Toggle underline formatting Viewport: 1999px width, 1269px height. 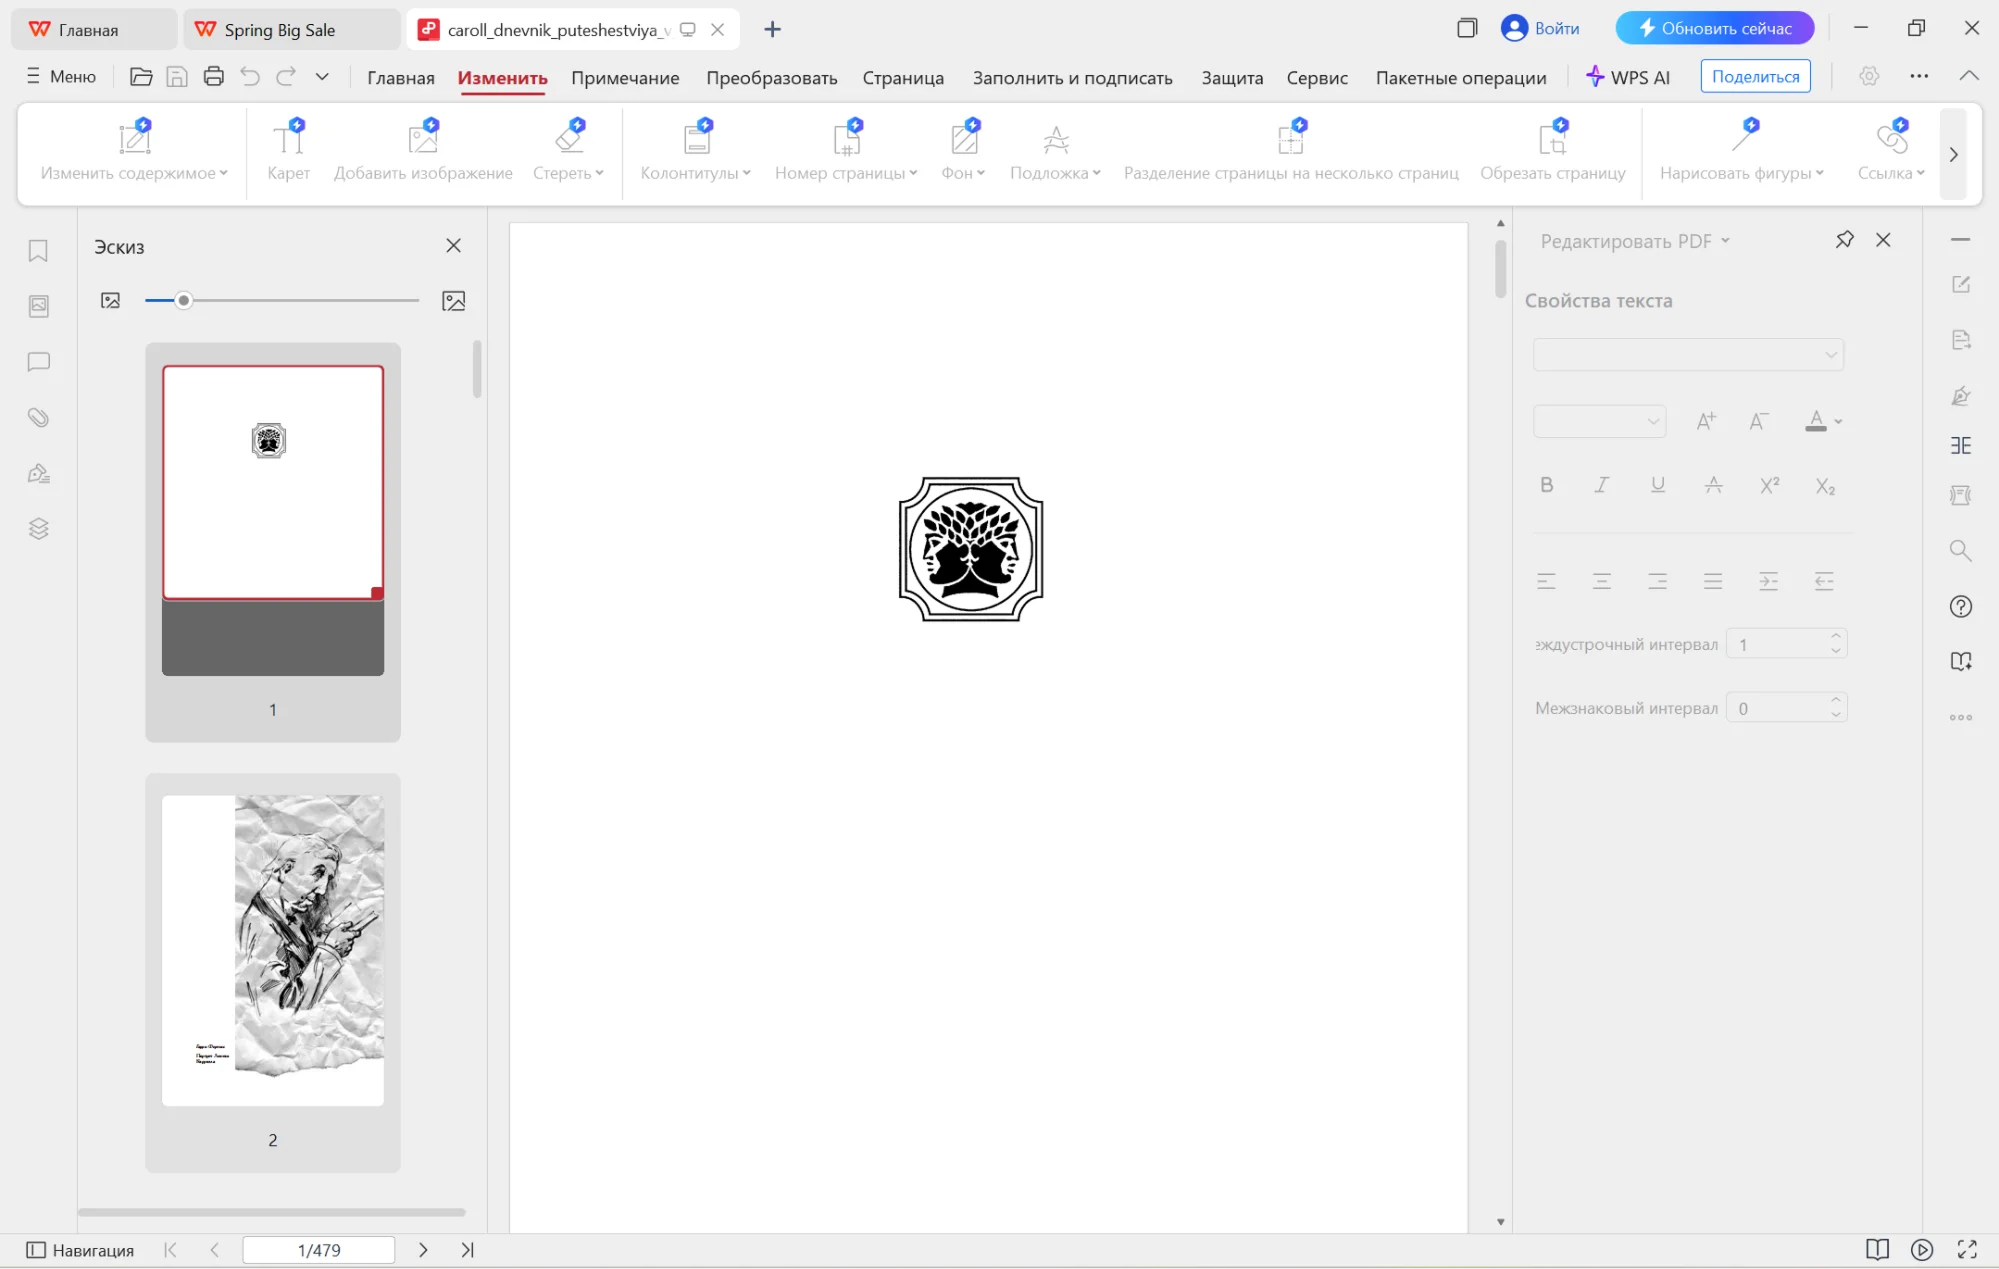(1657, 485)
